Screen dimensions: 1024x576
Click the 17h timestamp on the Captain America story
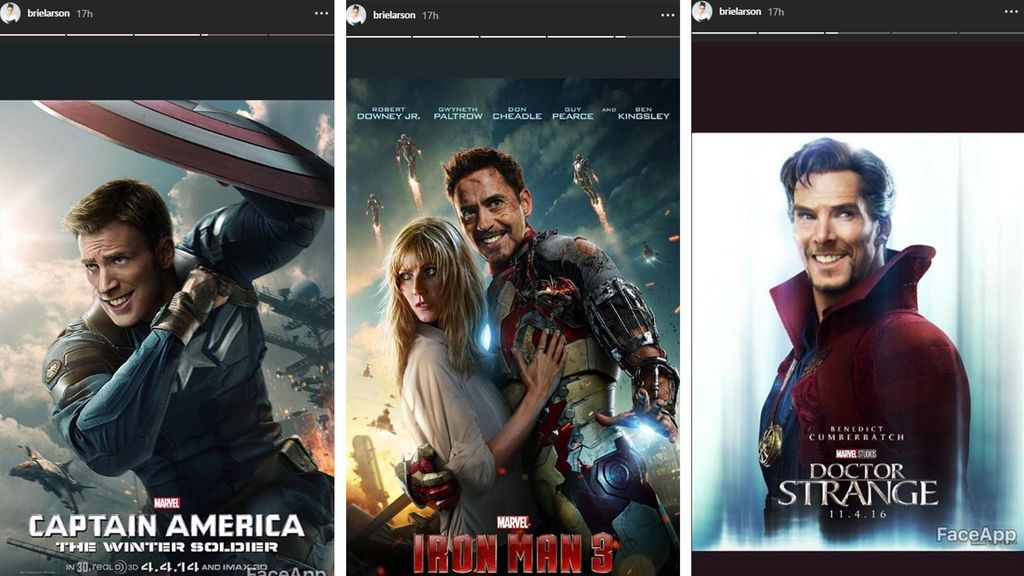(x=84, y=13)
